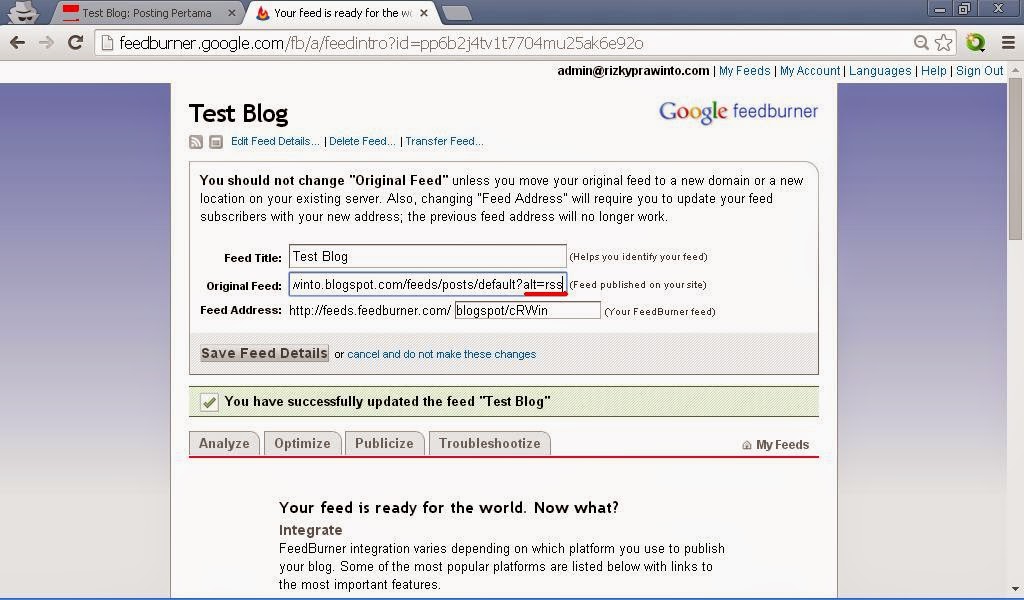Open the green extension icon in toolbar
Viewport: 1024px width, 600px height.
pos(975,43)
